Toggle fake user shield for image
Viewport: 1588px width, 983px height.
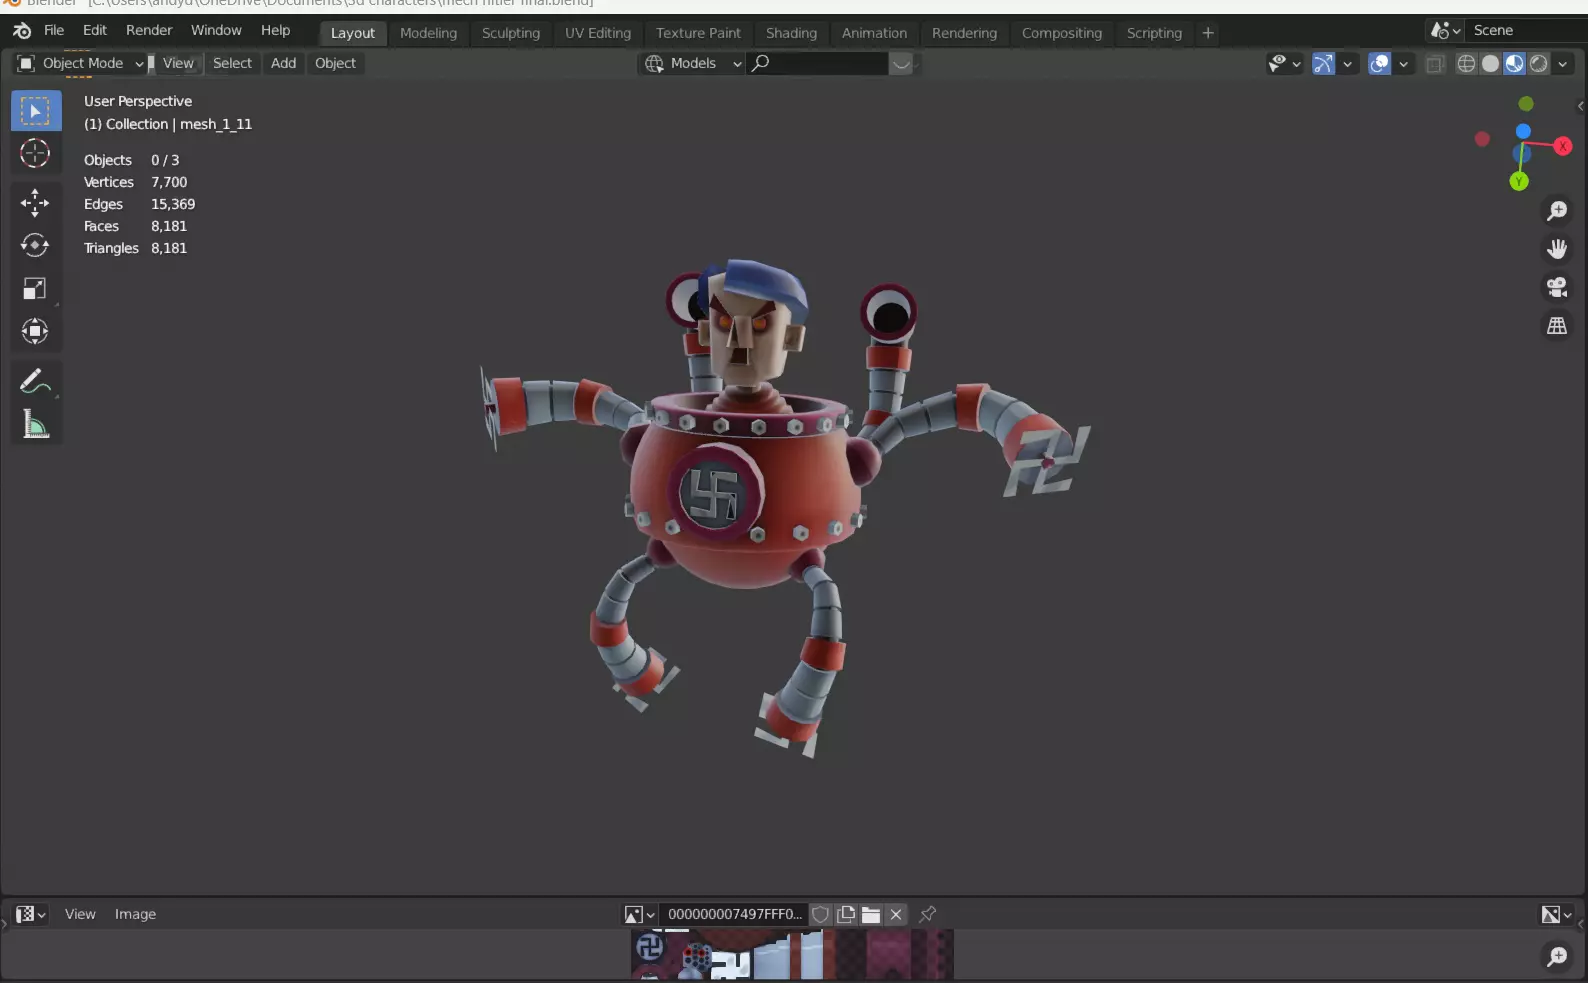click(821, 914)
